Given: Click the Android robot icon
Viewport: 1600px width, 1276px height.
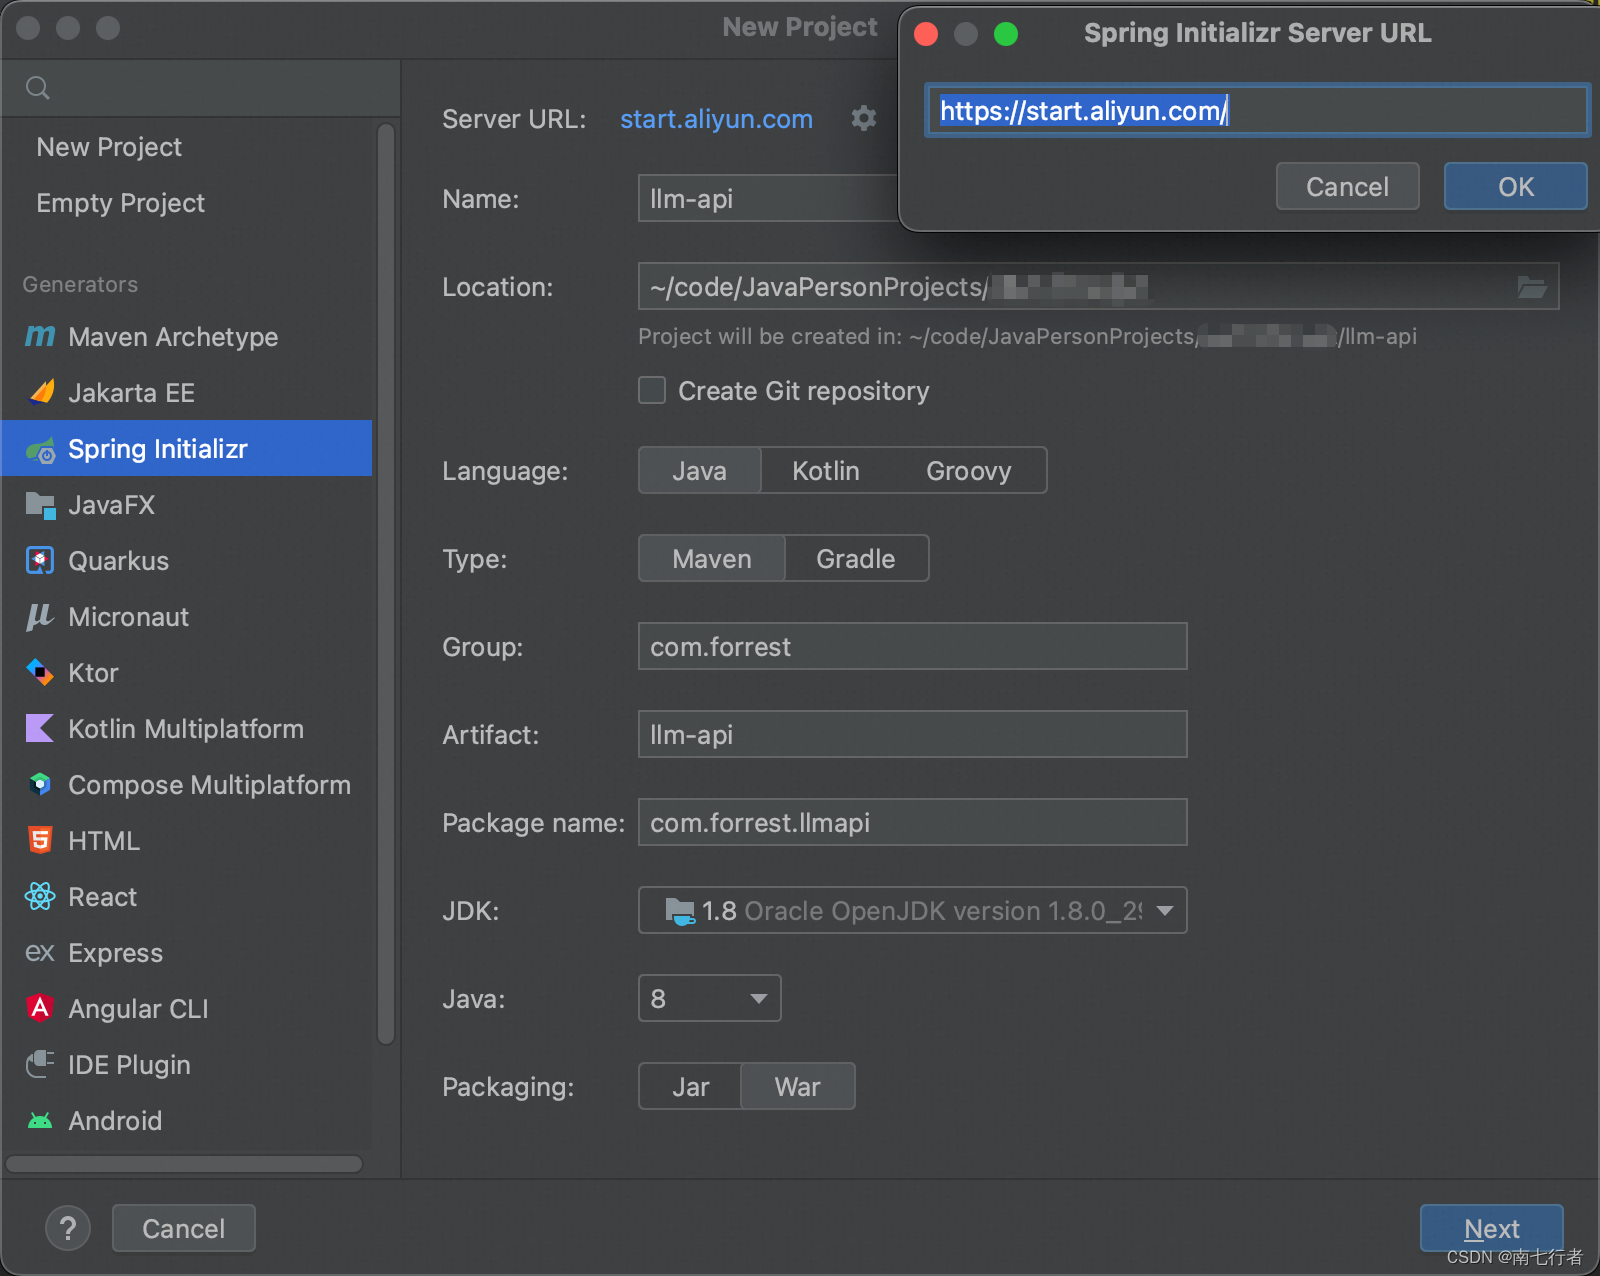Looking at the screenshot, I should (40, 1120).
